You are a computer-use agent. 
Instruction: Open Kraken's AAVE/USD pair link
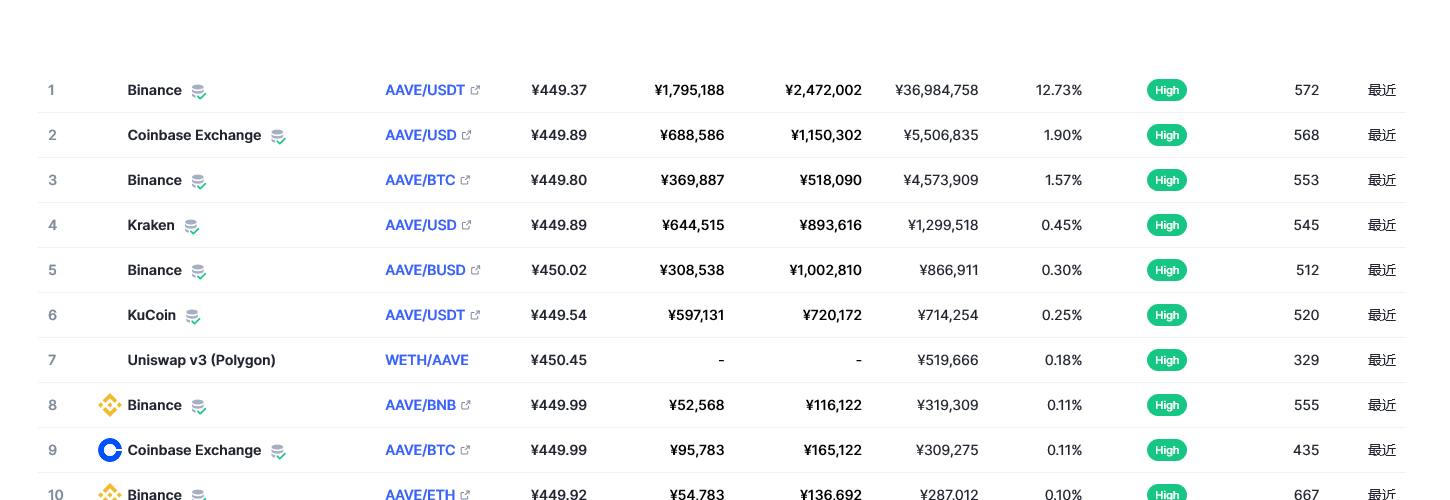pos(421,225)
